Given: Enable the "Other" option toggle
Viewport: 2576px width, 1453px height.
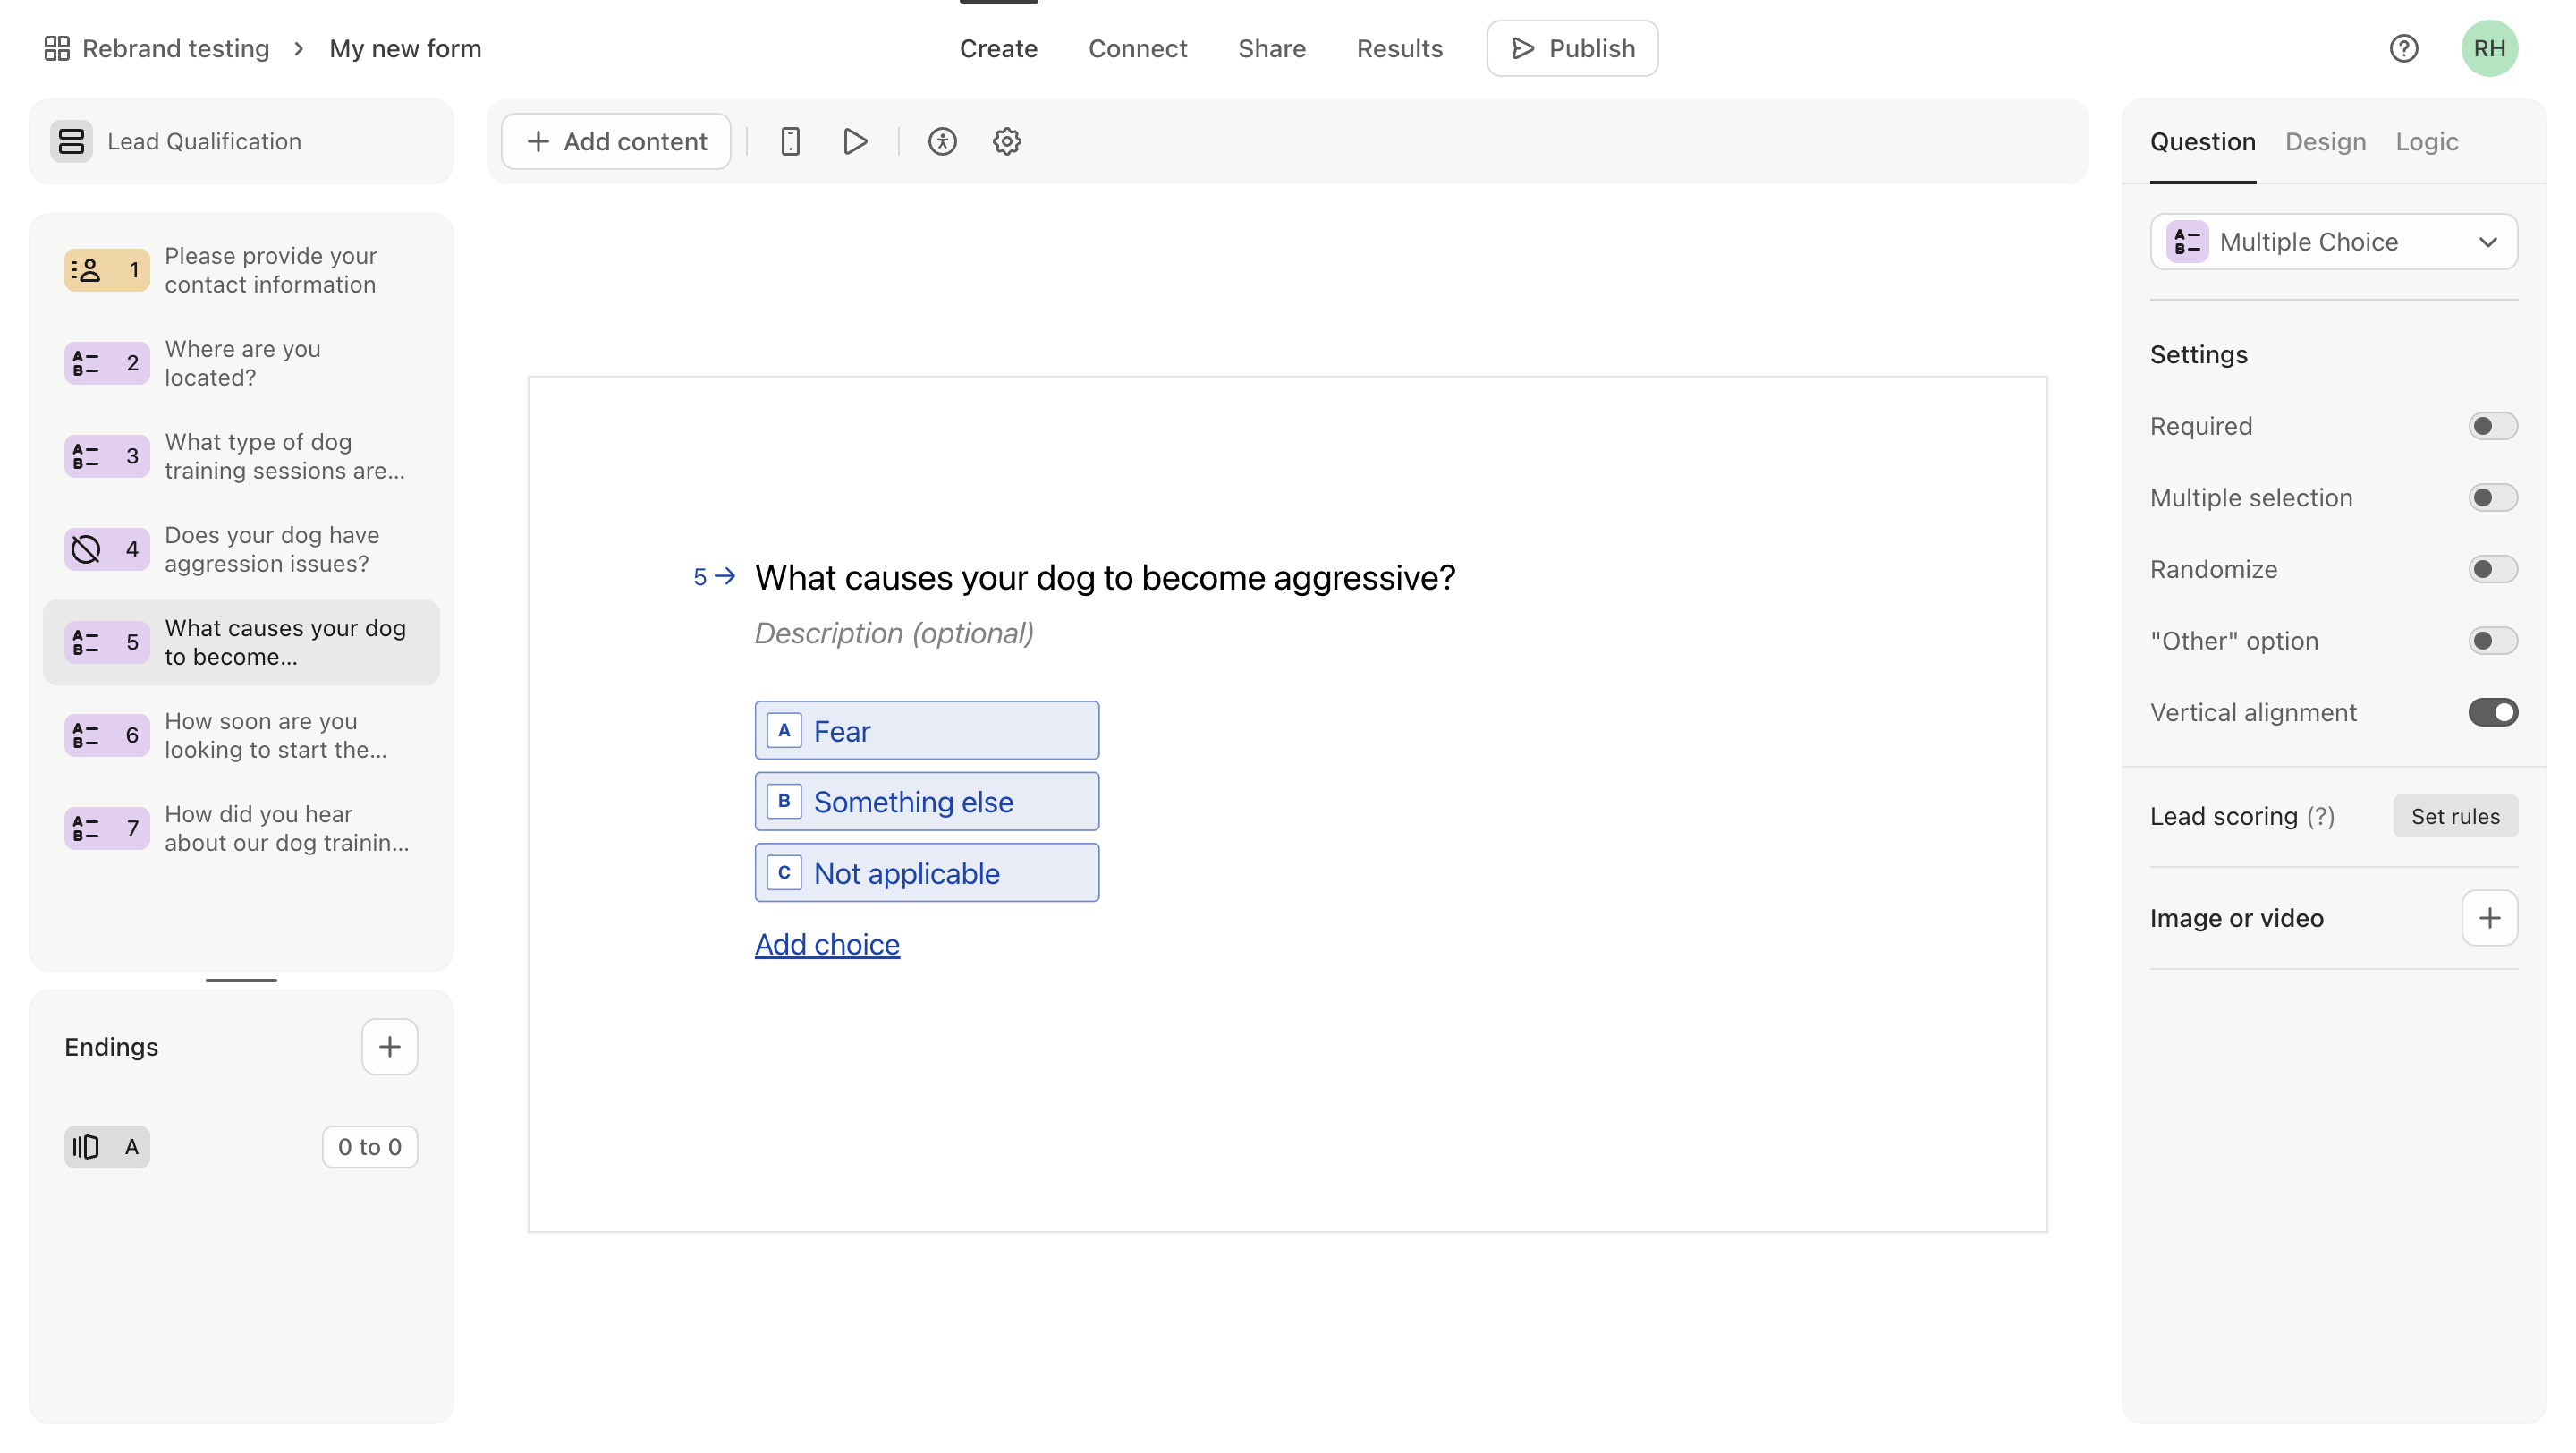Looking at the screenshot, I should [2492, 641].
